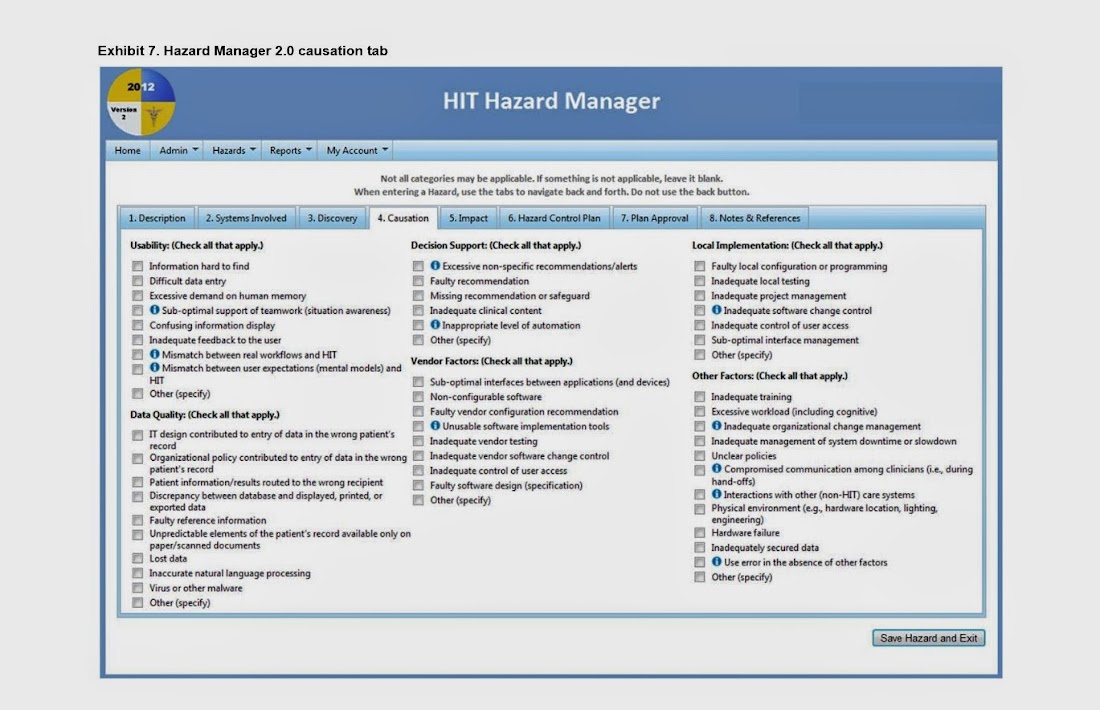This screenshot has width=1100, height=710.
Task: Open 8. Notes & References tab
Action: coord(755,218)
